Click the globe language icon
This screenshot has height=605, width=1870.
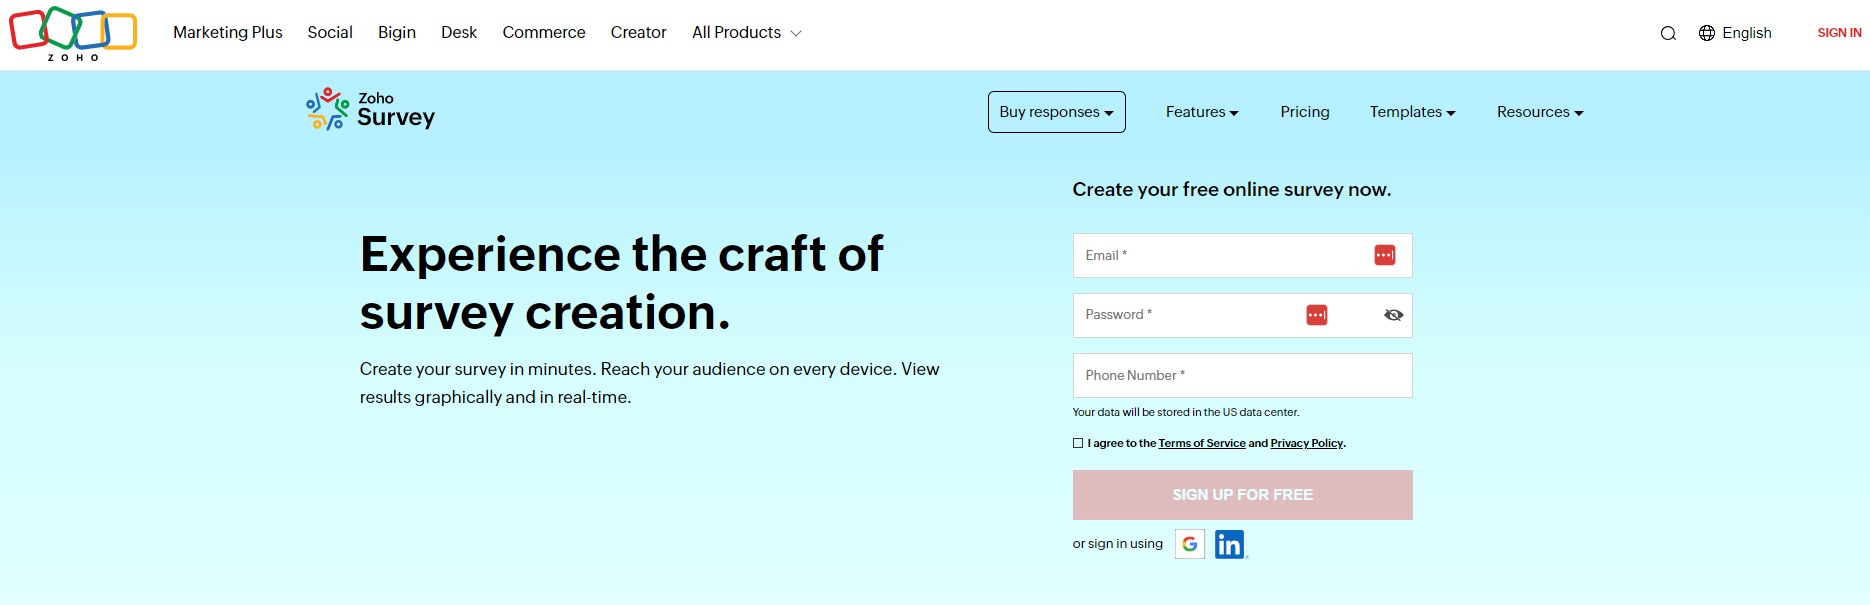[1707, 33]
